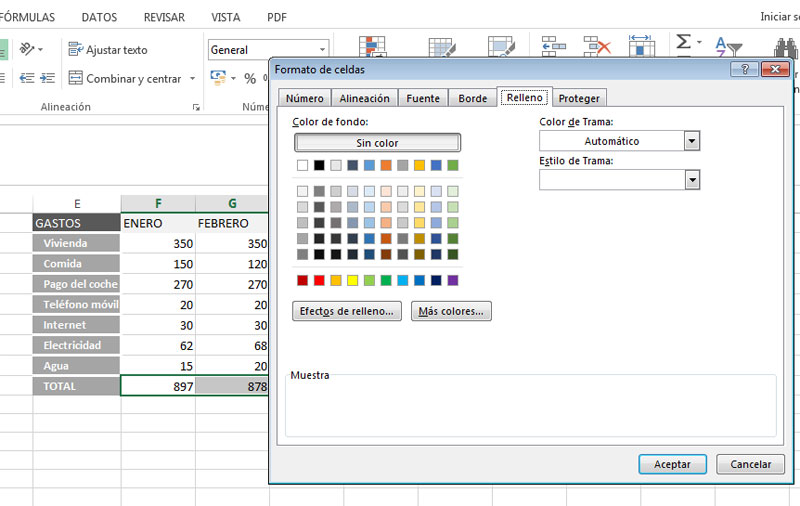Click the Sin color button
This screenshot has width=800, height=506.
tap(378, 143)
